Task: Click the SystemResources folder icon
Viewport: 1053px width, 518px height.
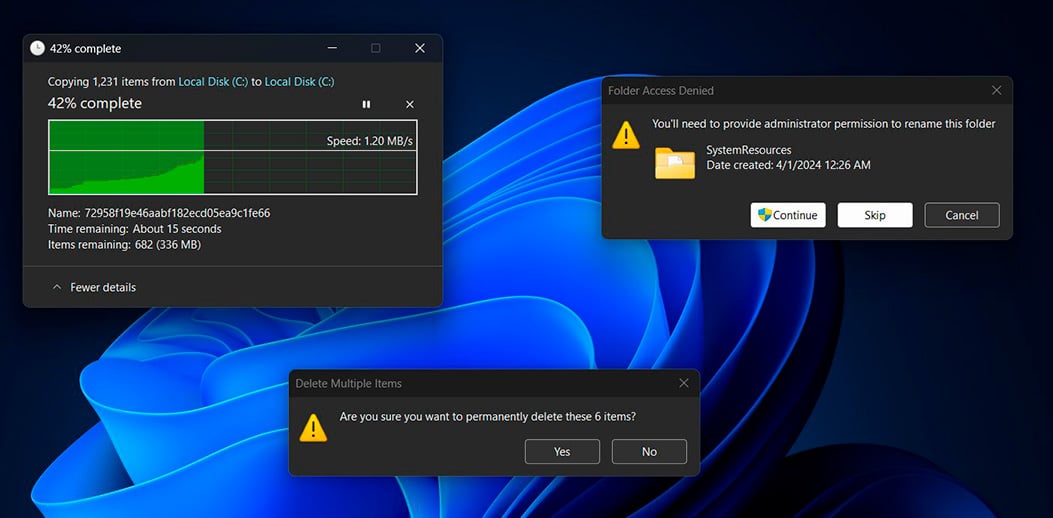Action: [675, 162]
